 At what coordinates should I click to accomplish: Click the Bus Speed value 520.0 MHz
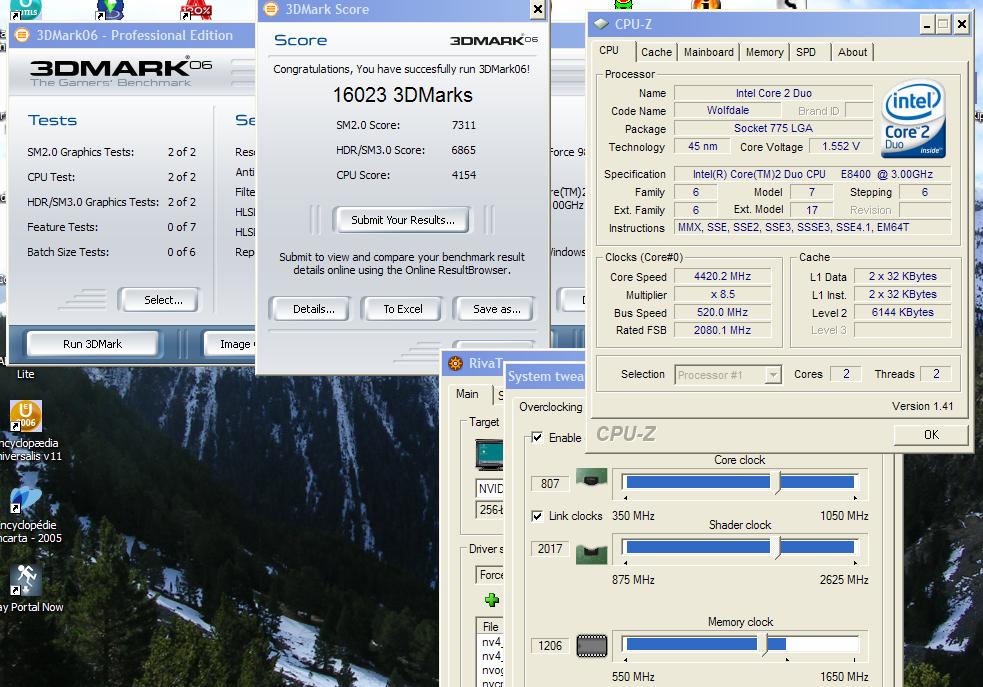coord(722,312)
